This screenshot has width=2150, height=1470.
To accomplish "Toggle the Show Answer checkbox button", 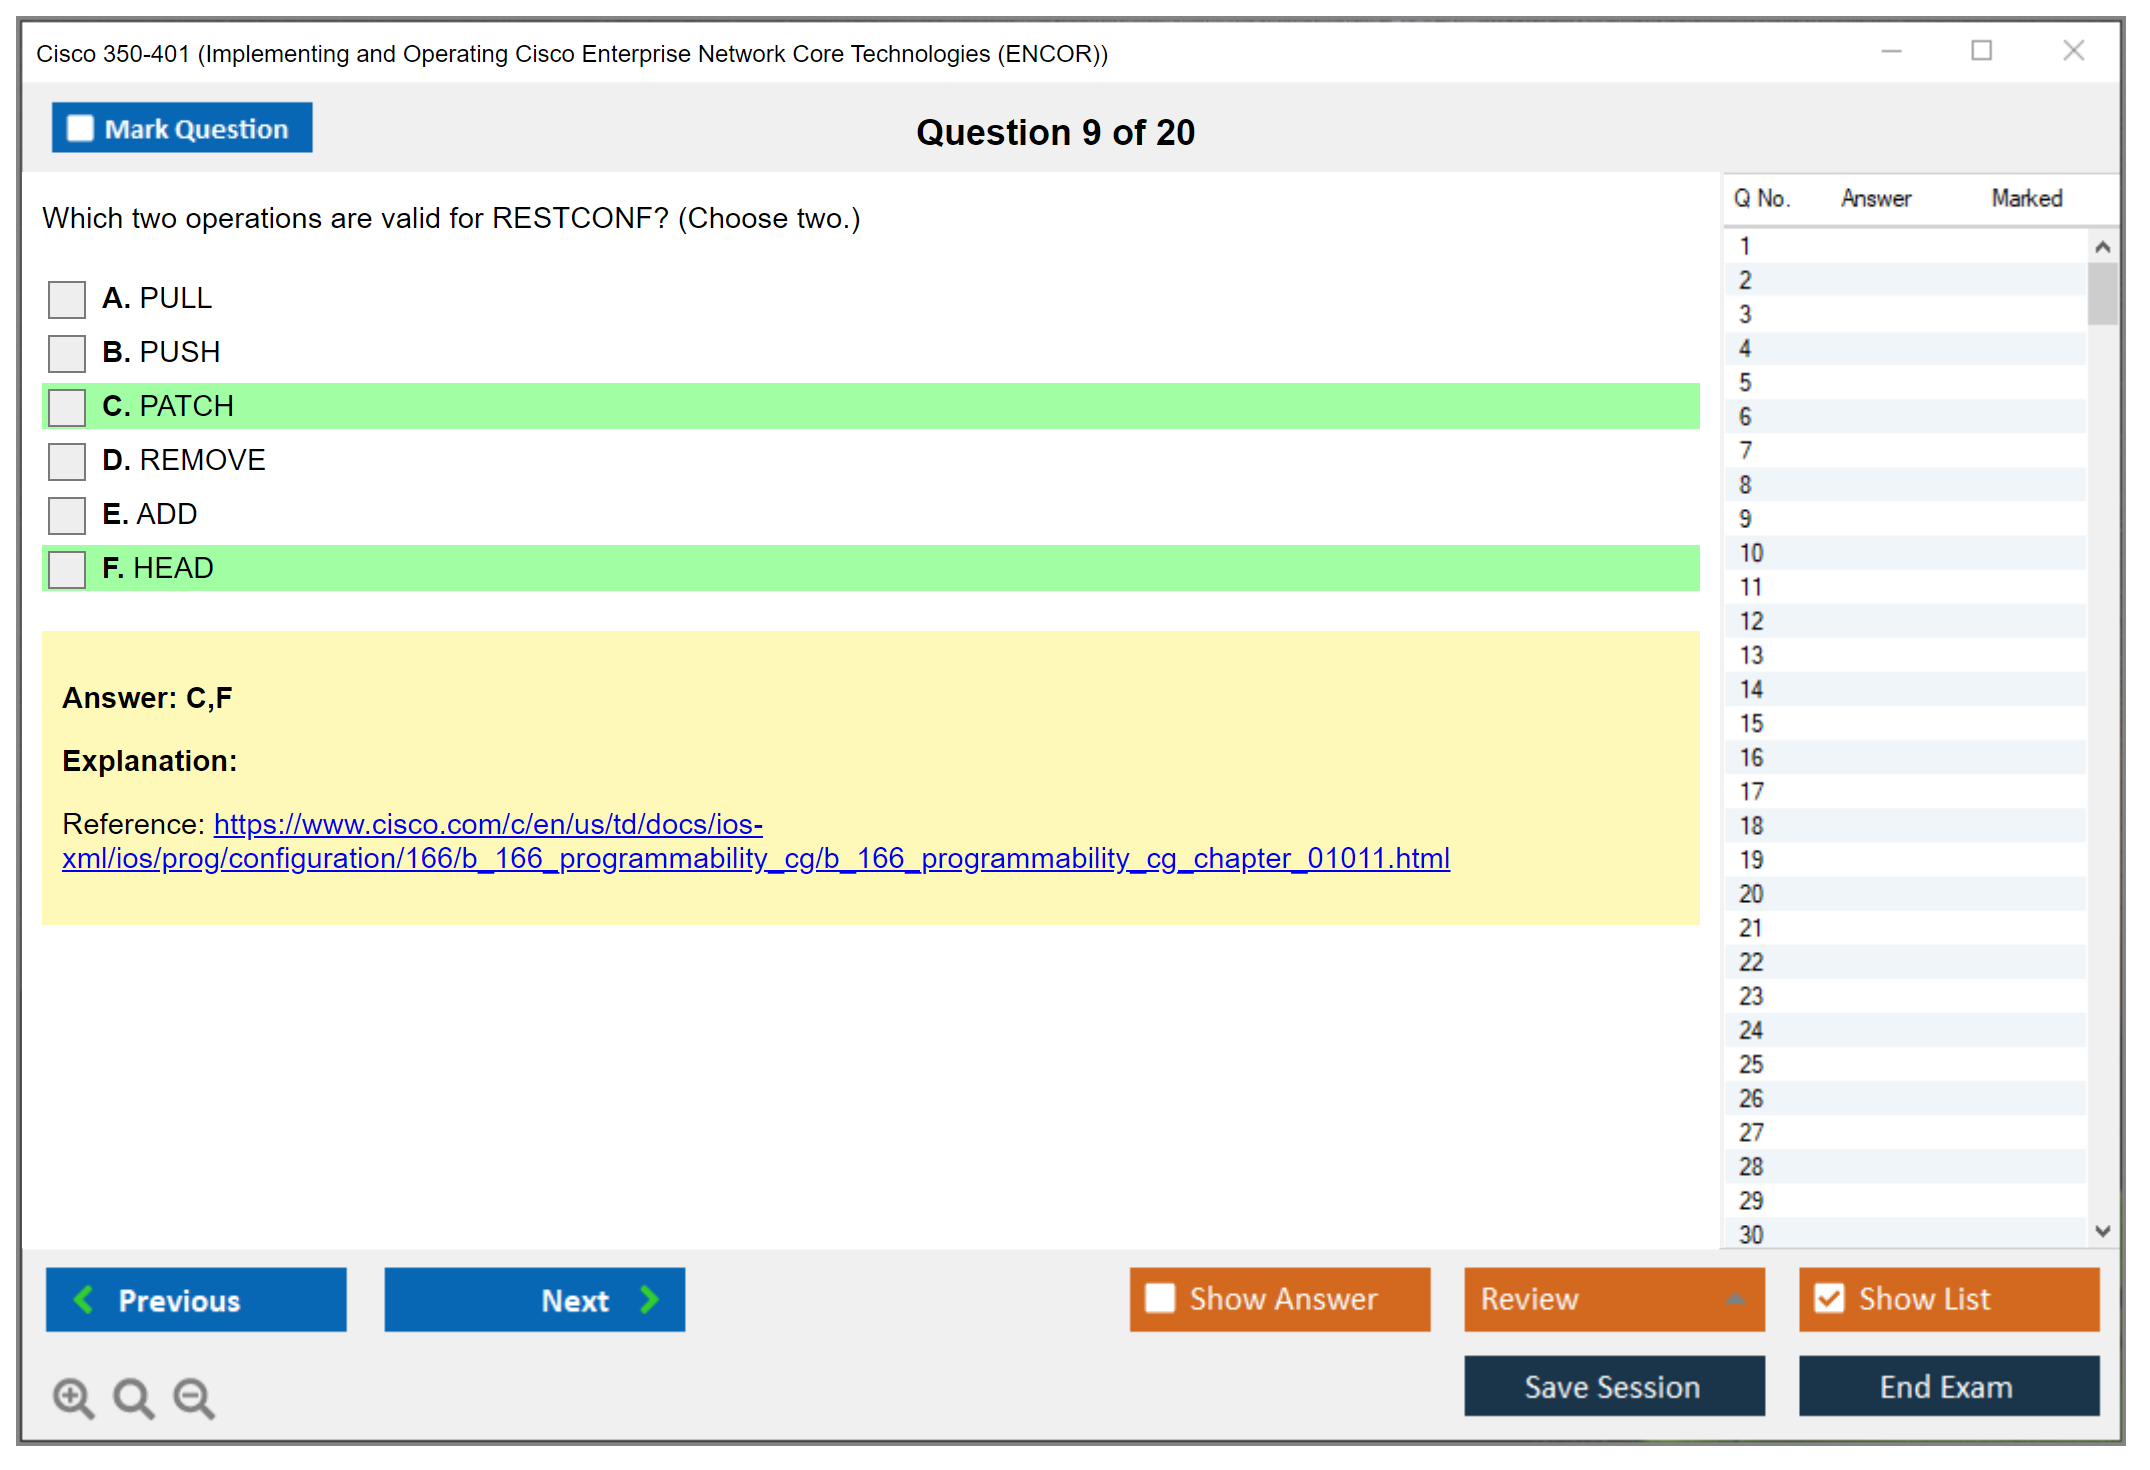I will click(x=1160, y=1298).
